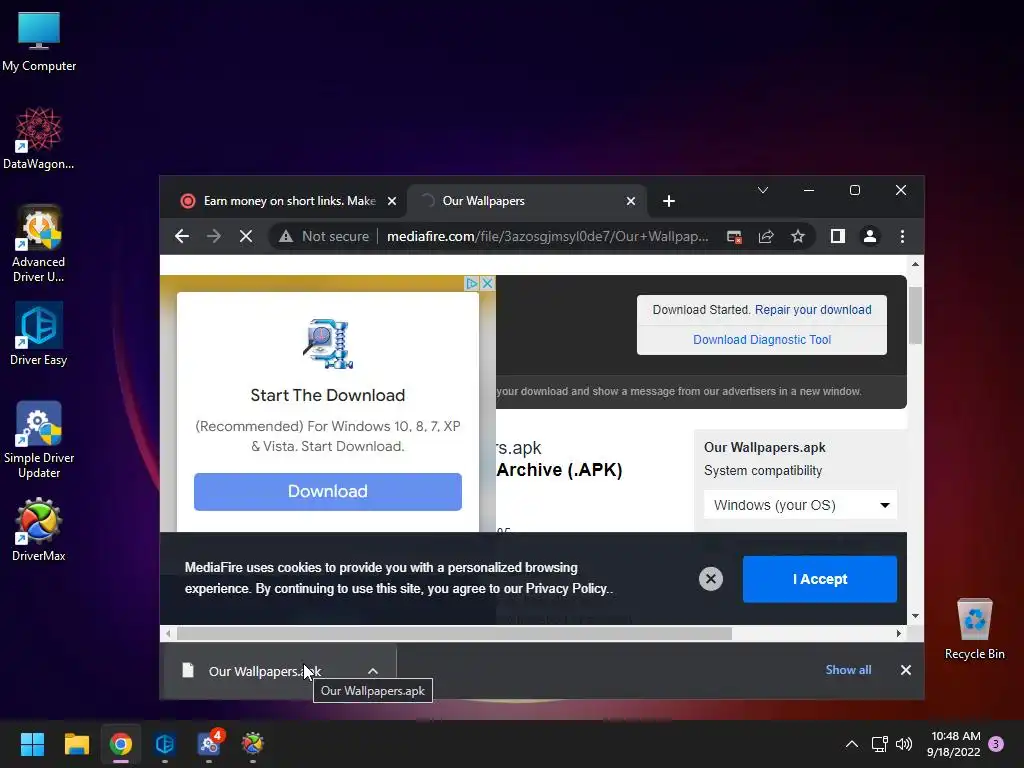Close the 'Our Wallpapers' tab
The image size is (1024, 768).
[x=631, y=201]
